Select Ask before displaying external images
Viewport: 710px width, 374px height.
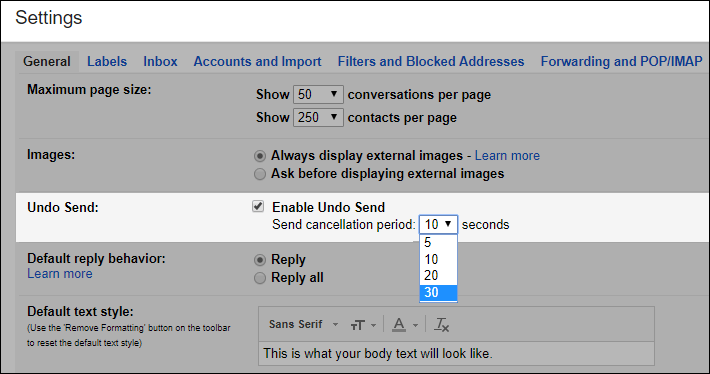tap(260, 174)
